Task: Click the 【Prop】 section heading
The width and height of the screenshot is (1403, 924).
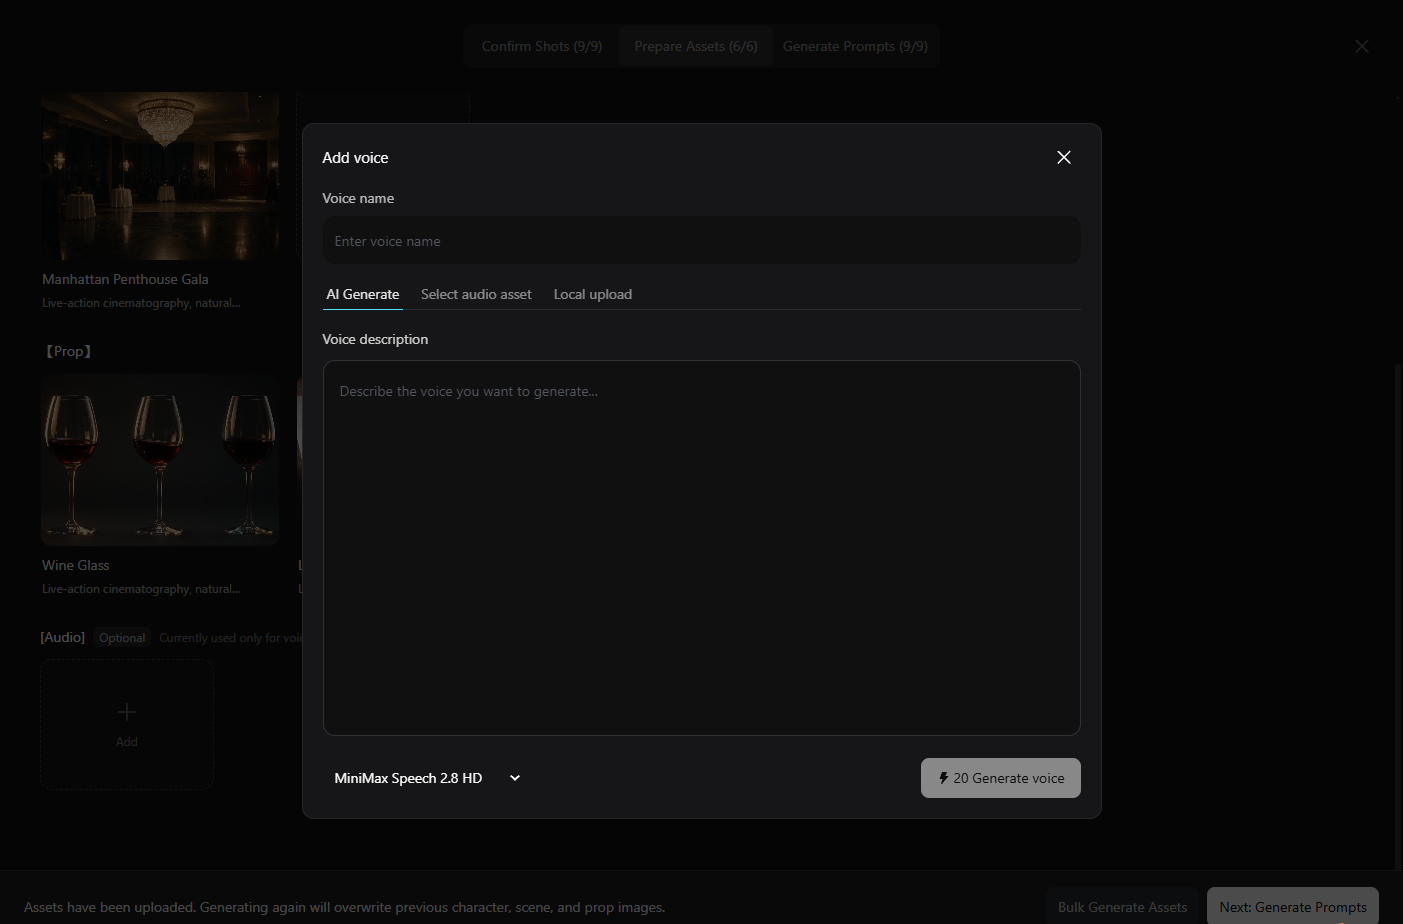Action: tap(68, 351)
